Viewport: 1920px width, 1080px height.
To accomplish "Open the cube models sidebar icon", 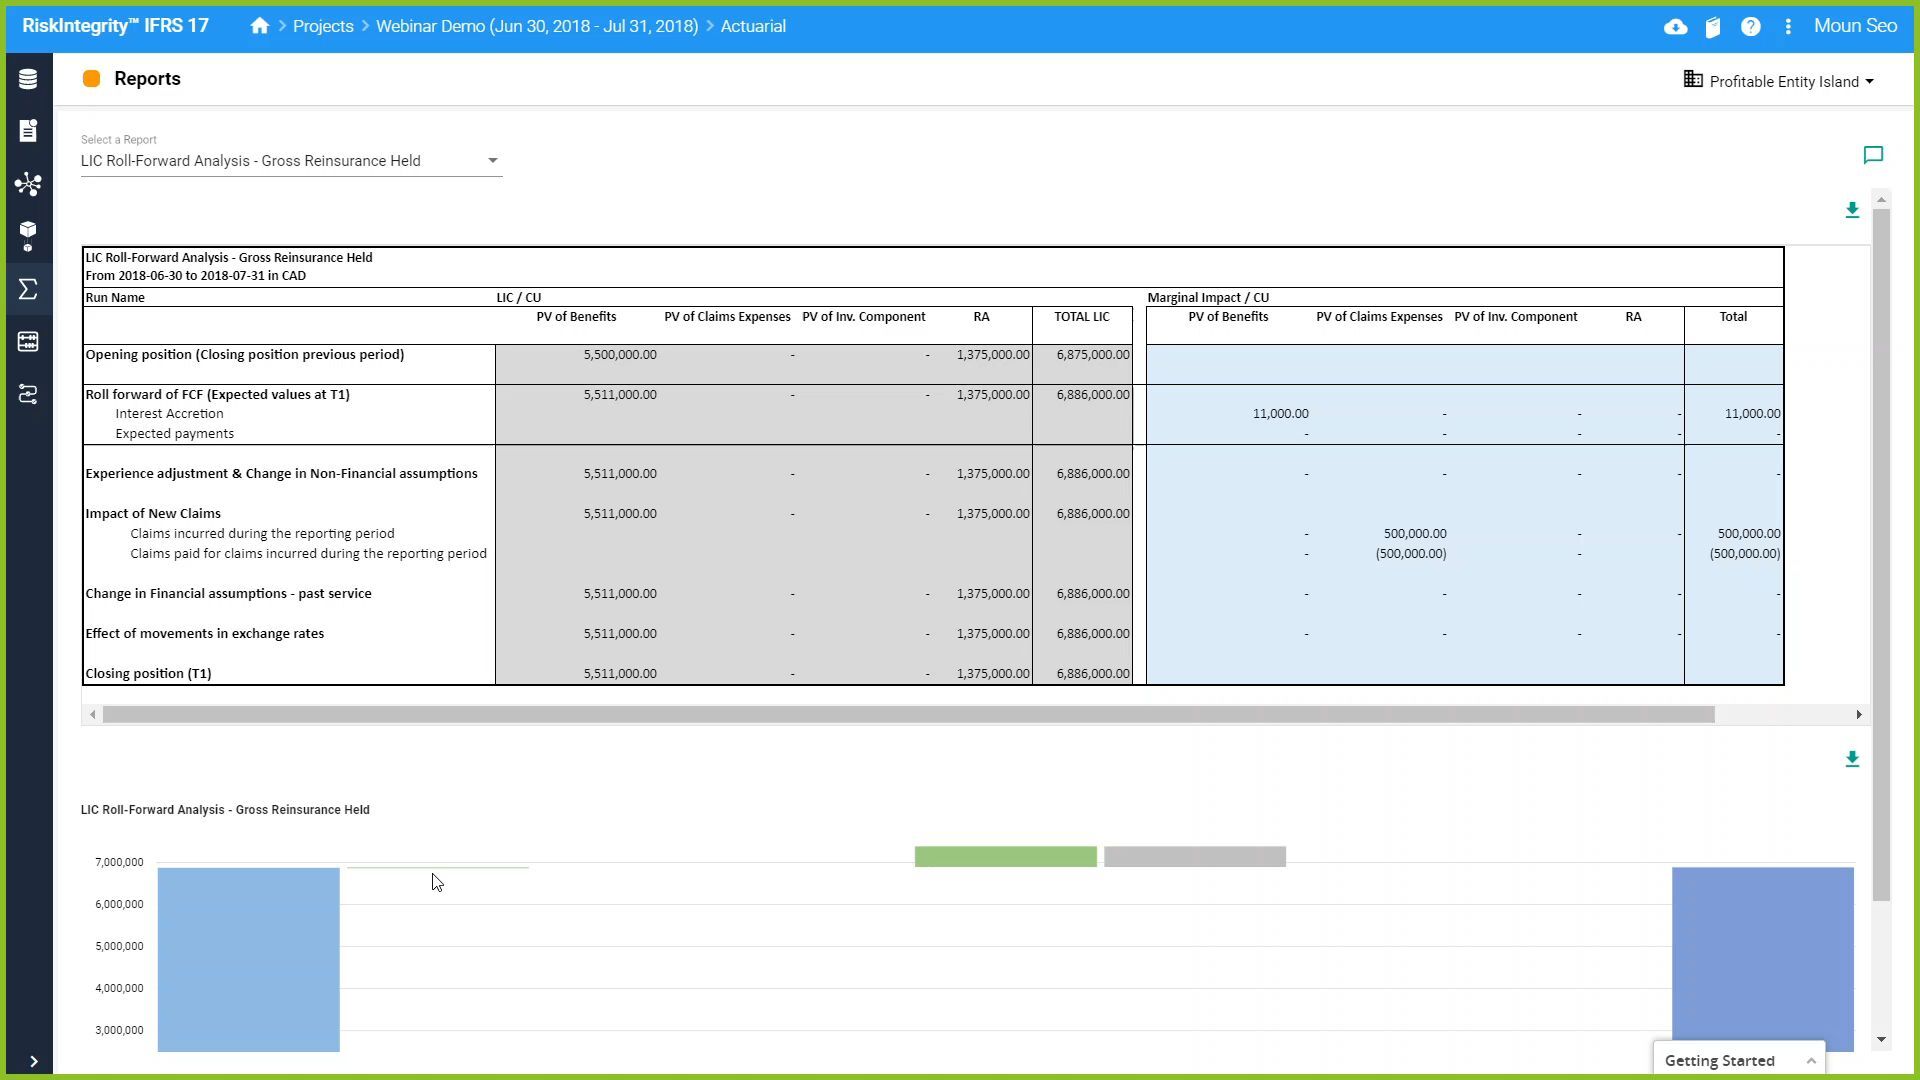I will pos(28,236).
